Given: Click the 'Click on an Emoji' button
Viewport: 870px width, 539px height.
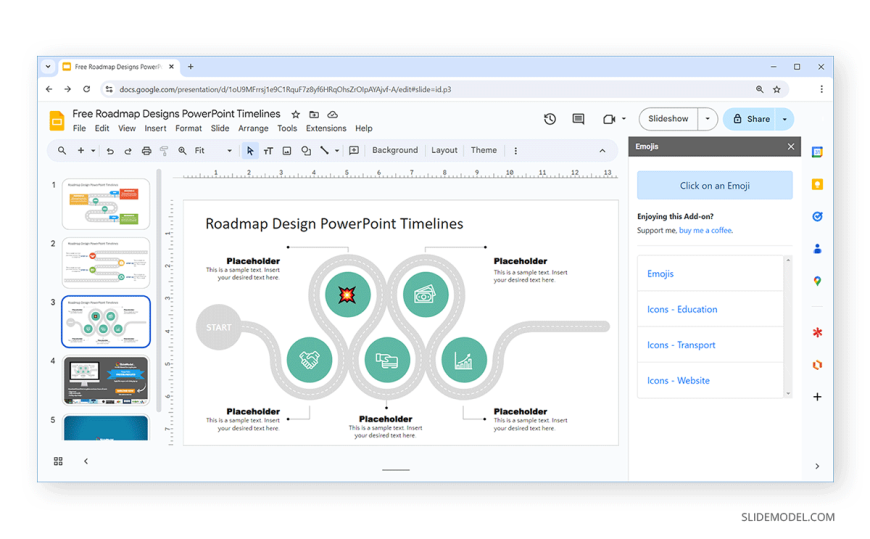Looking at the screenshot, I should [715, 185].
